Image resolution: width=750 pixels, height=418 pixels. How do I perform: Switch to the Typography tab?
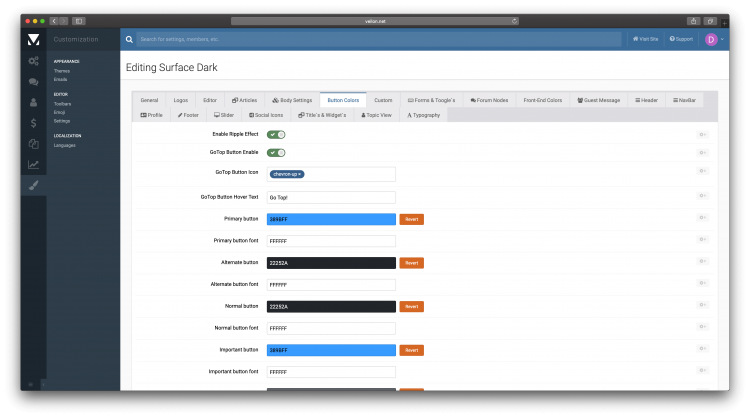423,115
